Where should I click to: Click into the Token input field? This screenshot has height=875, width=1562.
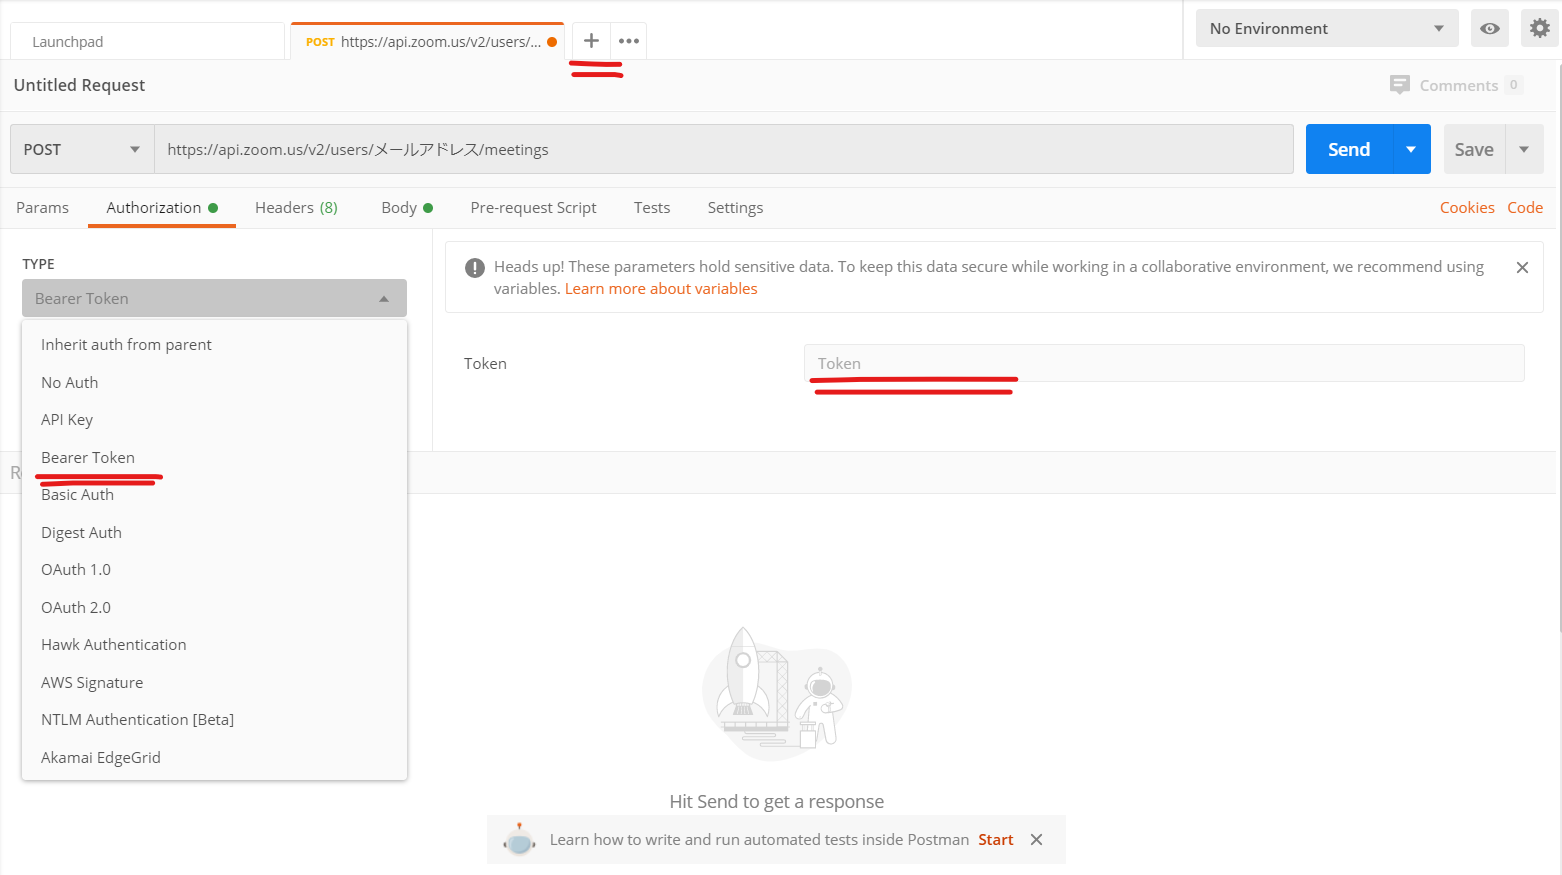coord(1164,363)
